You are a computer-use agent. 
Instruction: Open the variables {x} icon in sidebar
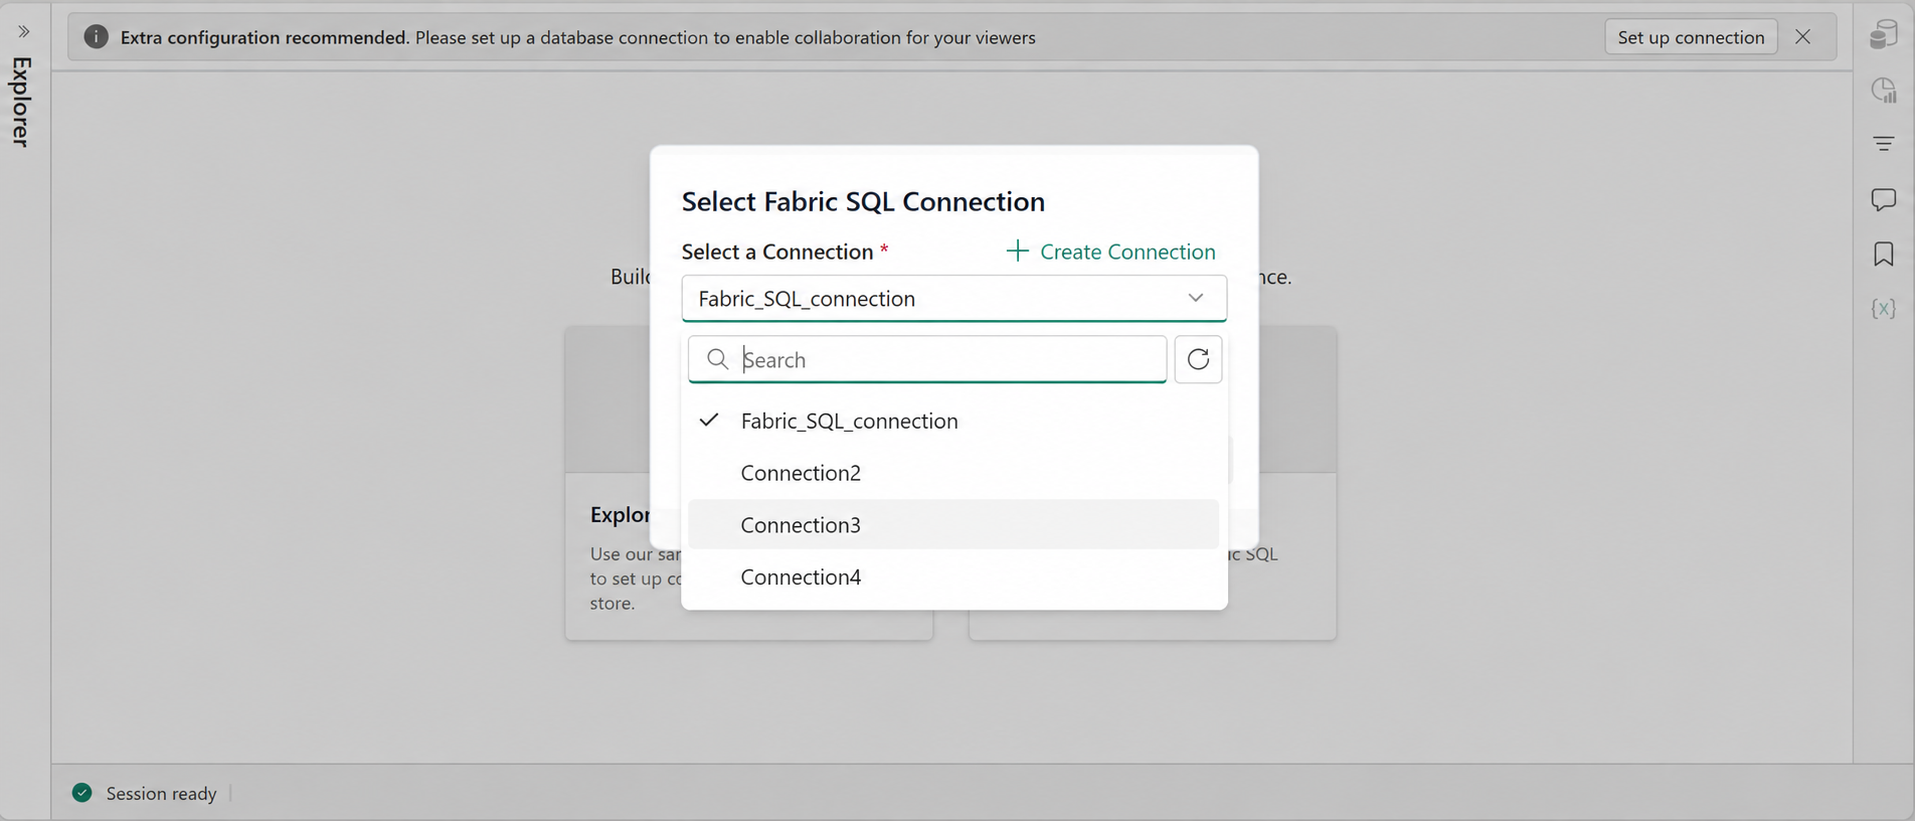click(x=1883, y=308)
